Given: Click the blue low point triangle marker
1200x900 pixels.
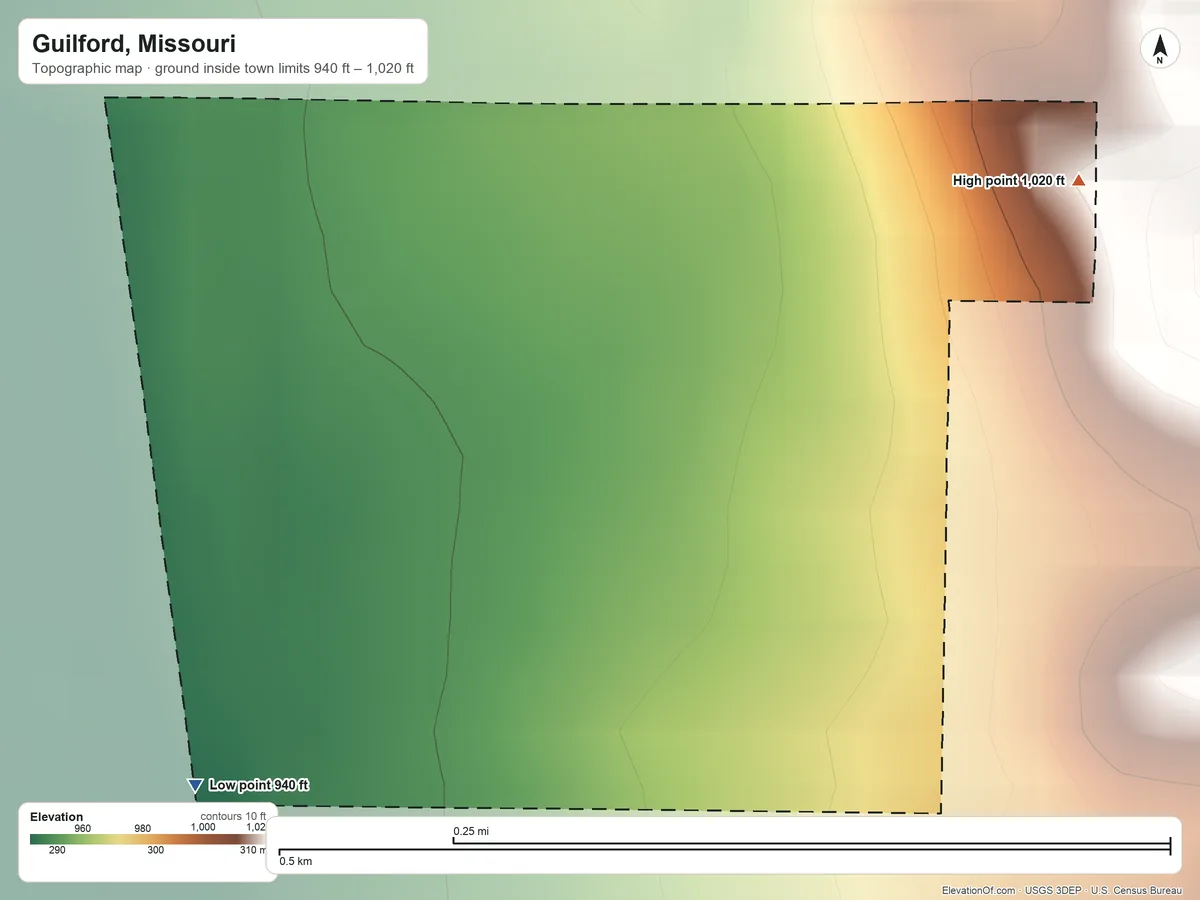Looking at the screenshot, I should pyautogui.click(x=195, y=786).
